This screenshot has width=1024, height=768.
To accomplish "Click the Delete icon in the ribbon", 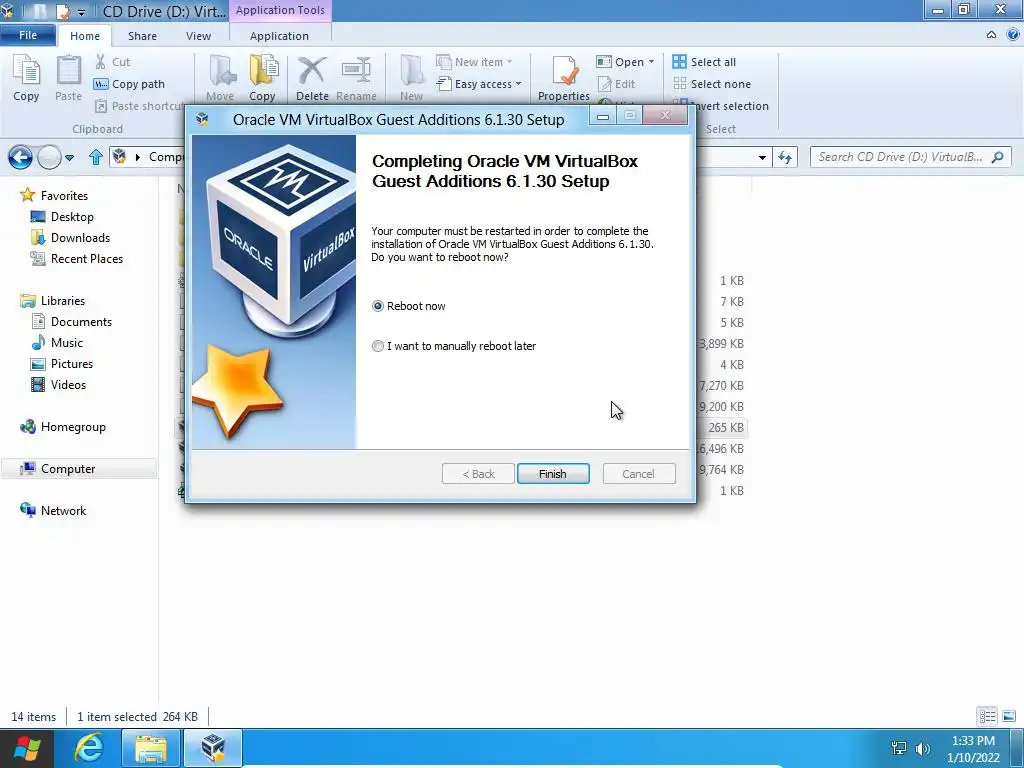I will (312, 77).
